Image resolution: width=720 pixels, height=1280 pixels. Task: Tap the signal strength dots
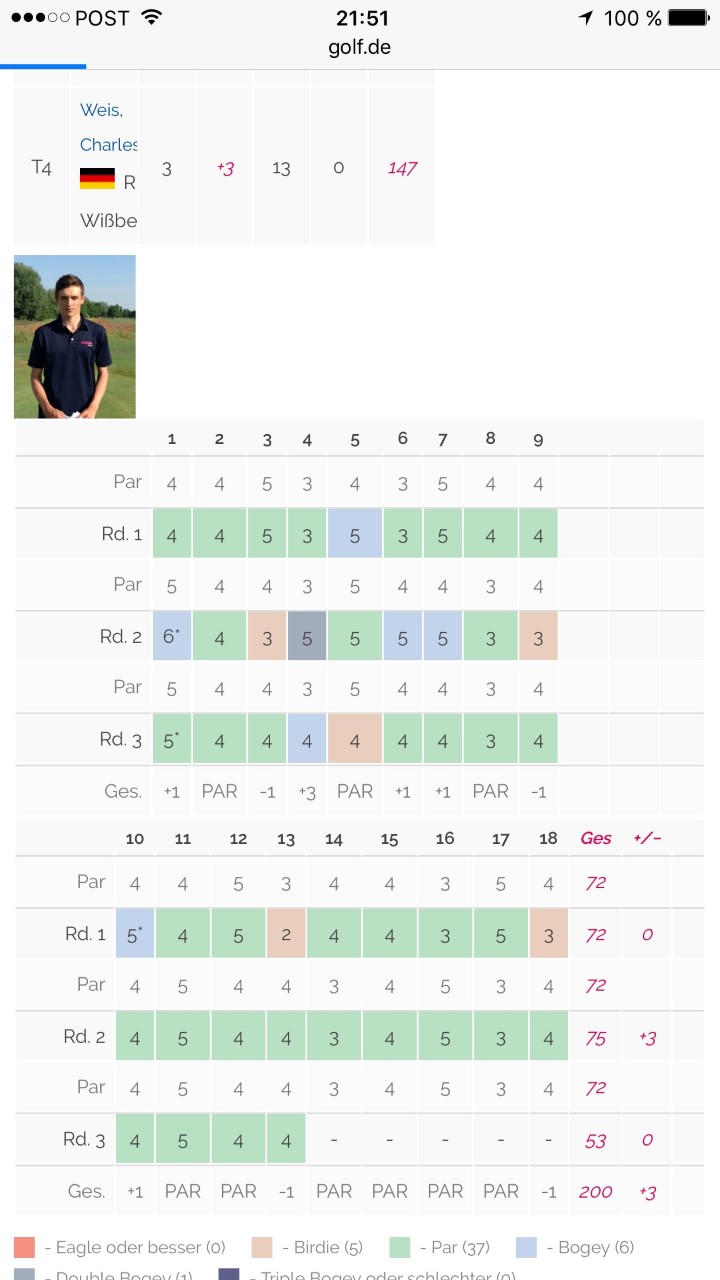point(40,18)
